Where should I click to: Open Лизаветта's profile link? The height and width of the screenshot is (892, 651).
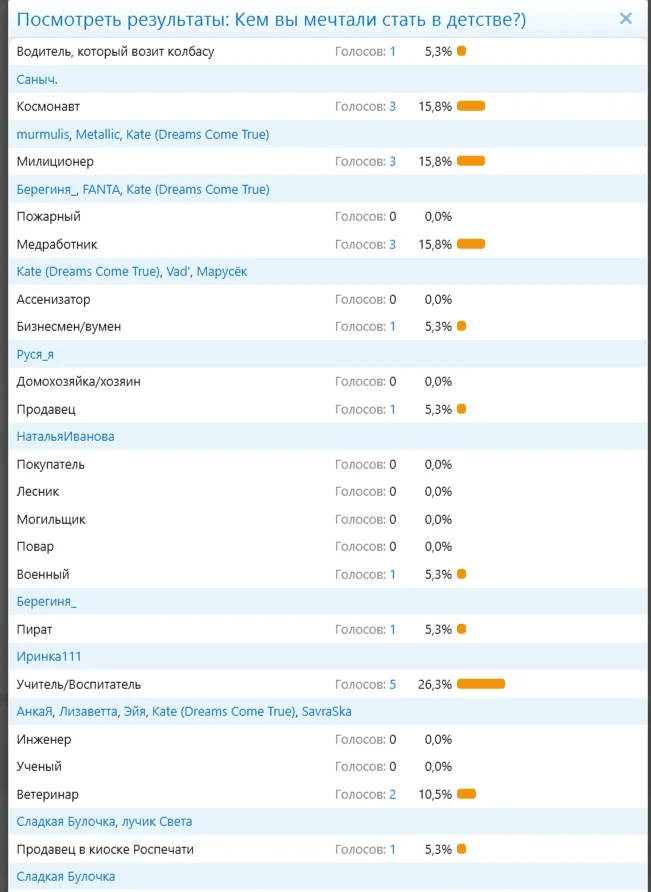(x=89, y=712)
